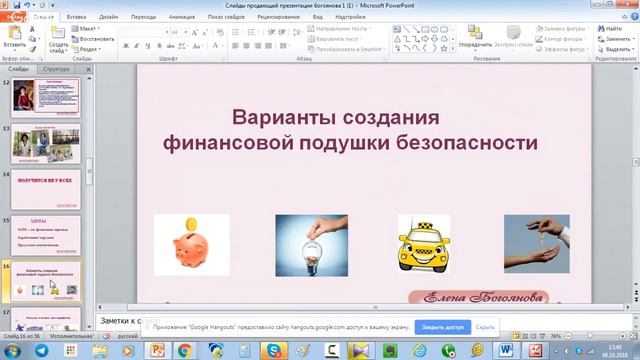Open the Раздел section dropdown
The height and width of the screenshot is (360, 640).
87,49
